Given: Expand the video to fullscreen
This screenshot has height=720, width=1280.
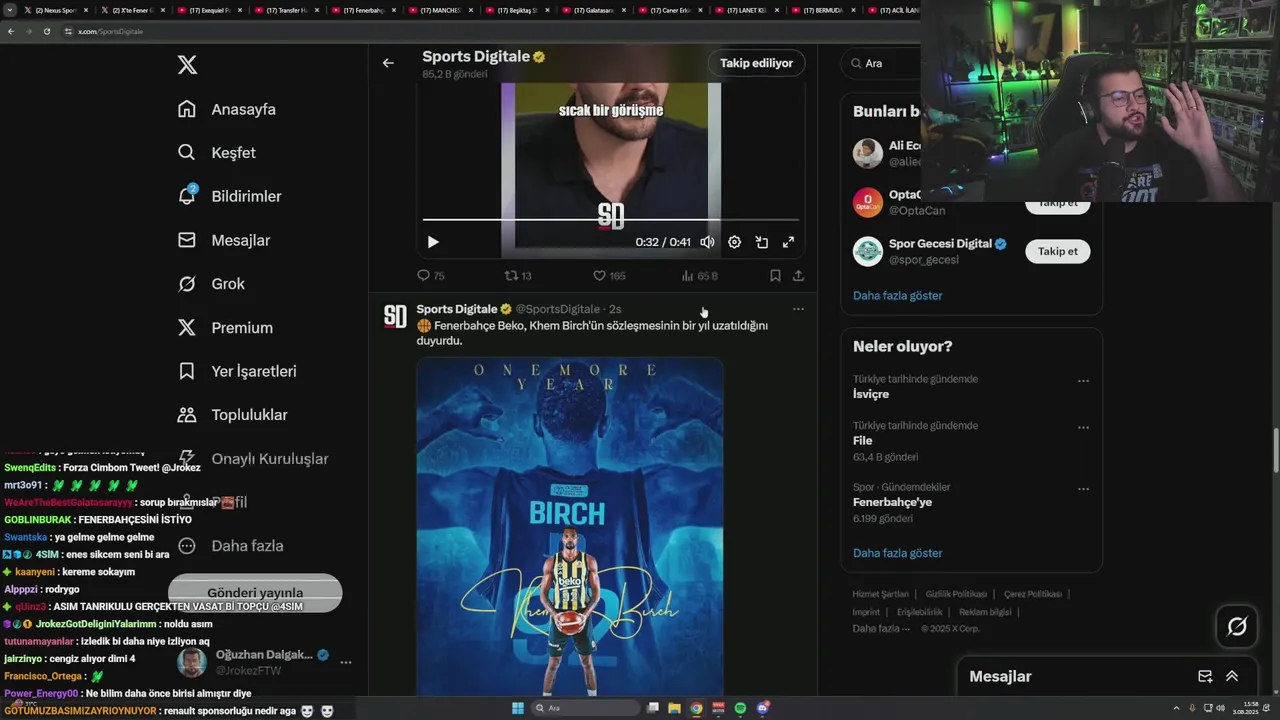Looking at the screenshot, I should 789,242.
